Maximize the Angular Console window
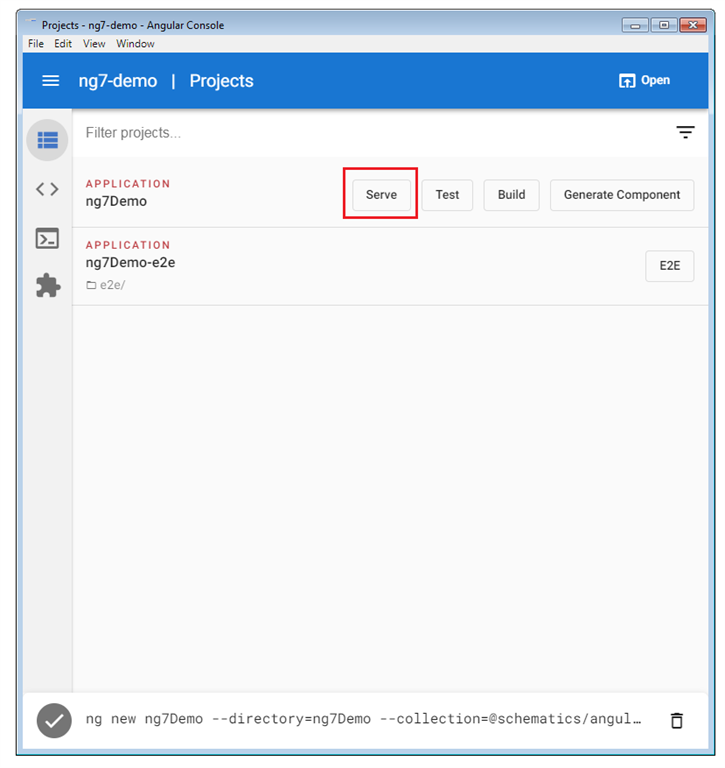 pos(664,25)
